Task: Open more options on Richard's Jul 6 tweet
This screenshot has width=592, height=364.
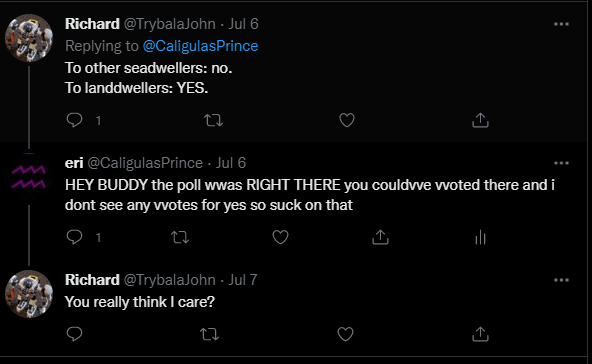Action: coord(561,24)
